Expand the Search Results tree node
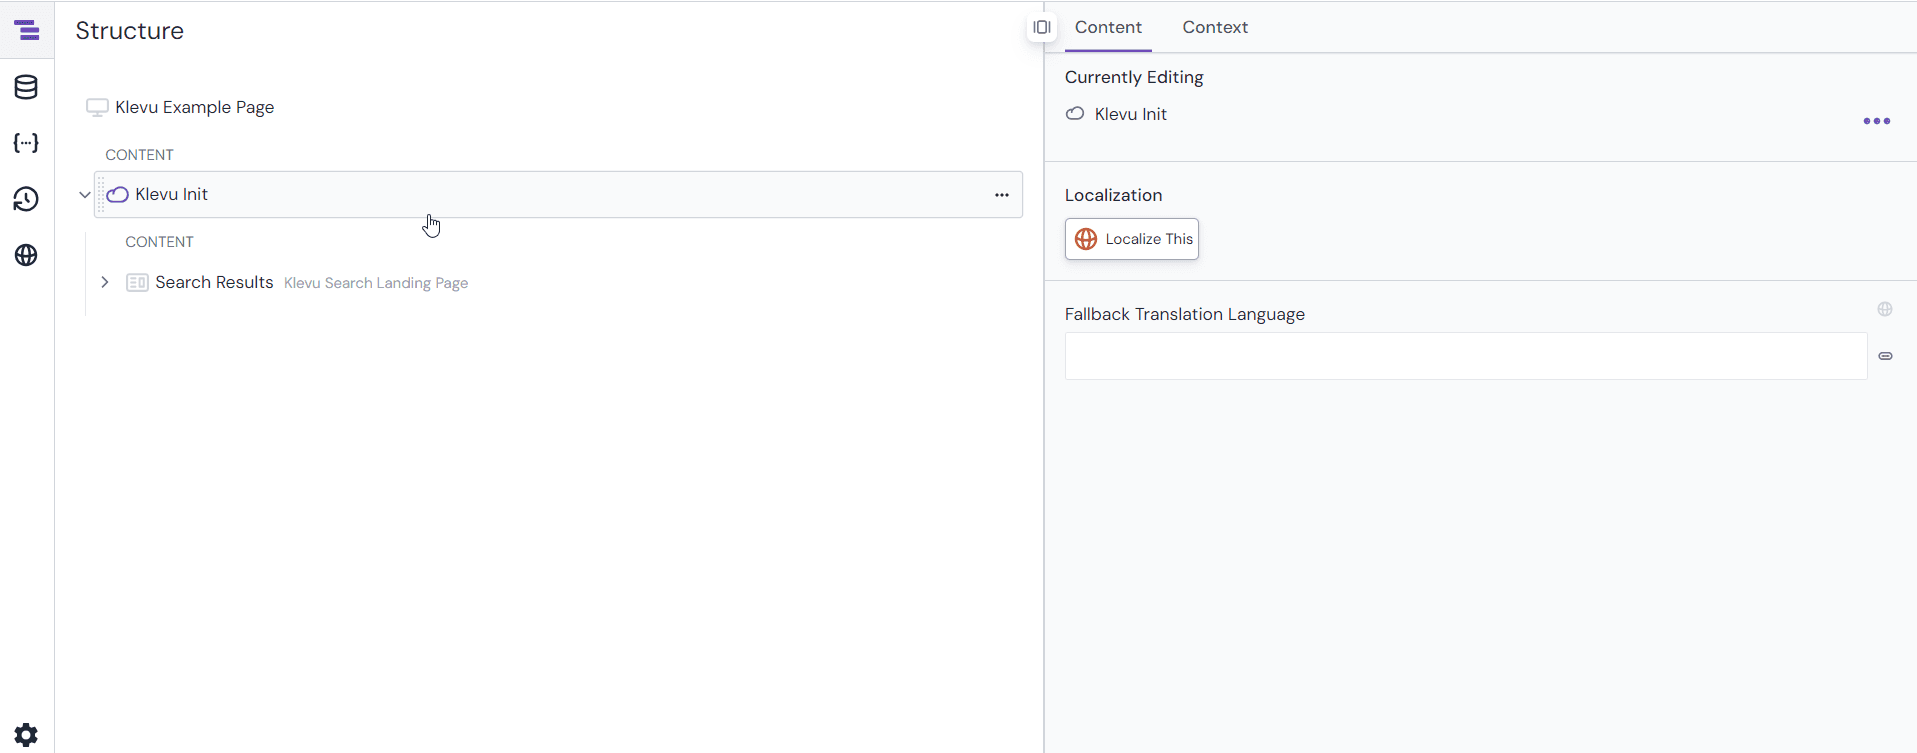This screenshot has width=1917, height=753. [105, 283]
